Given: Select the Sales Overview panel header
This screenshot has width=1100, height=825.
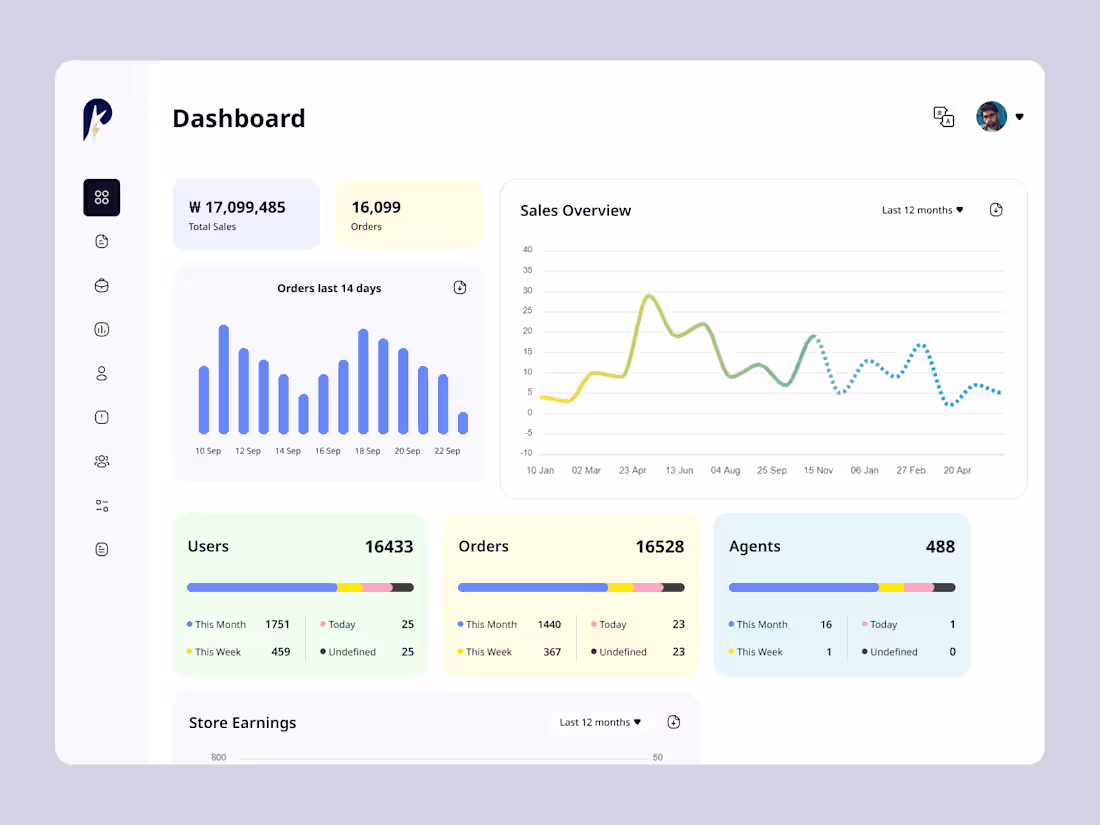Looking at the screenshot, I should pyautogui.click(x=575, y=210).
